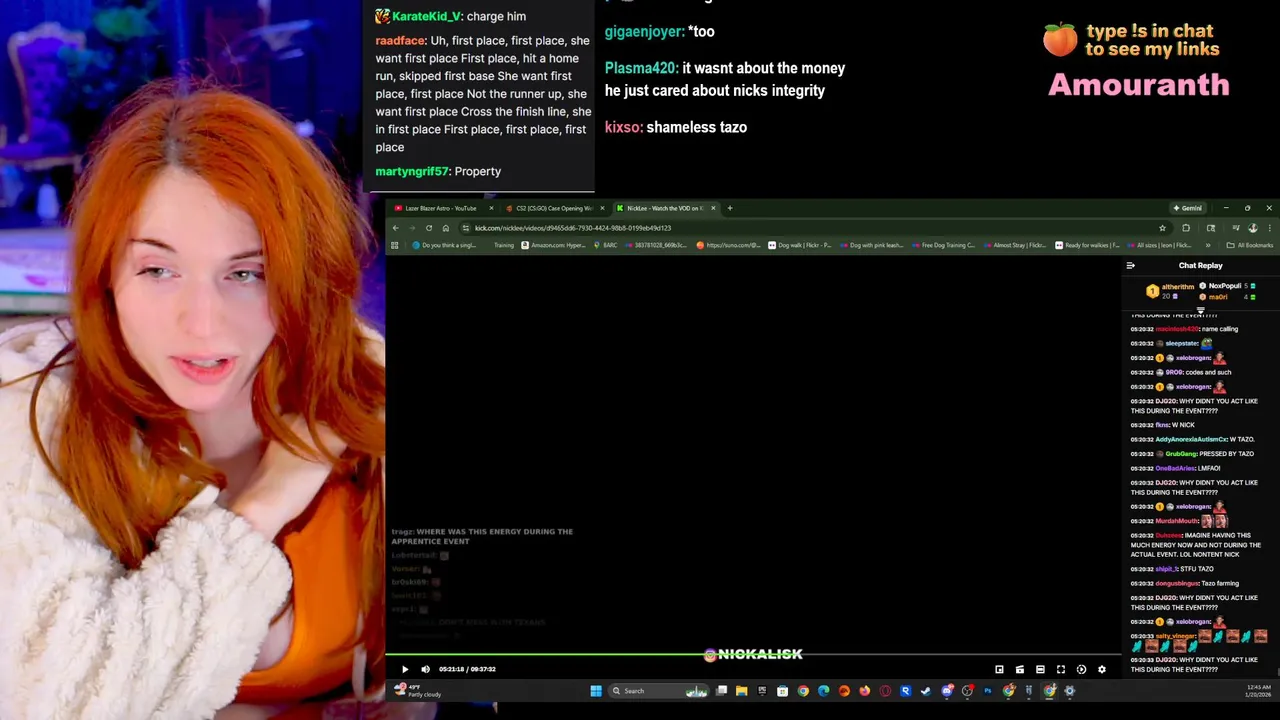This screenshot has width=1280, height=720.
Task: Open the weather widget showing Partly cloudy
Action: click(x=418, y=690)
